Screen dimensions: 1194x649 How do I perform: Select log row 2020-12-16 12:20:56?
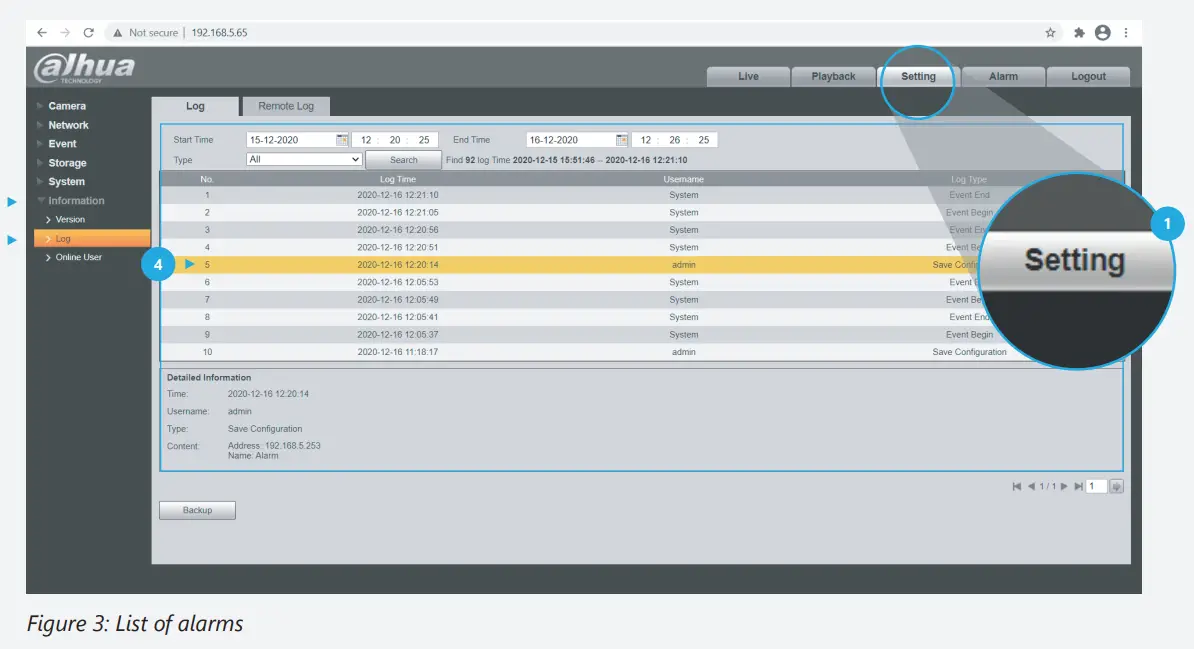coord(641,230)
